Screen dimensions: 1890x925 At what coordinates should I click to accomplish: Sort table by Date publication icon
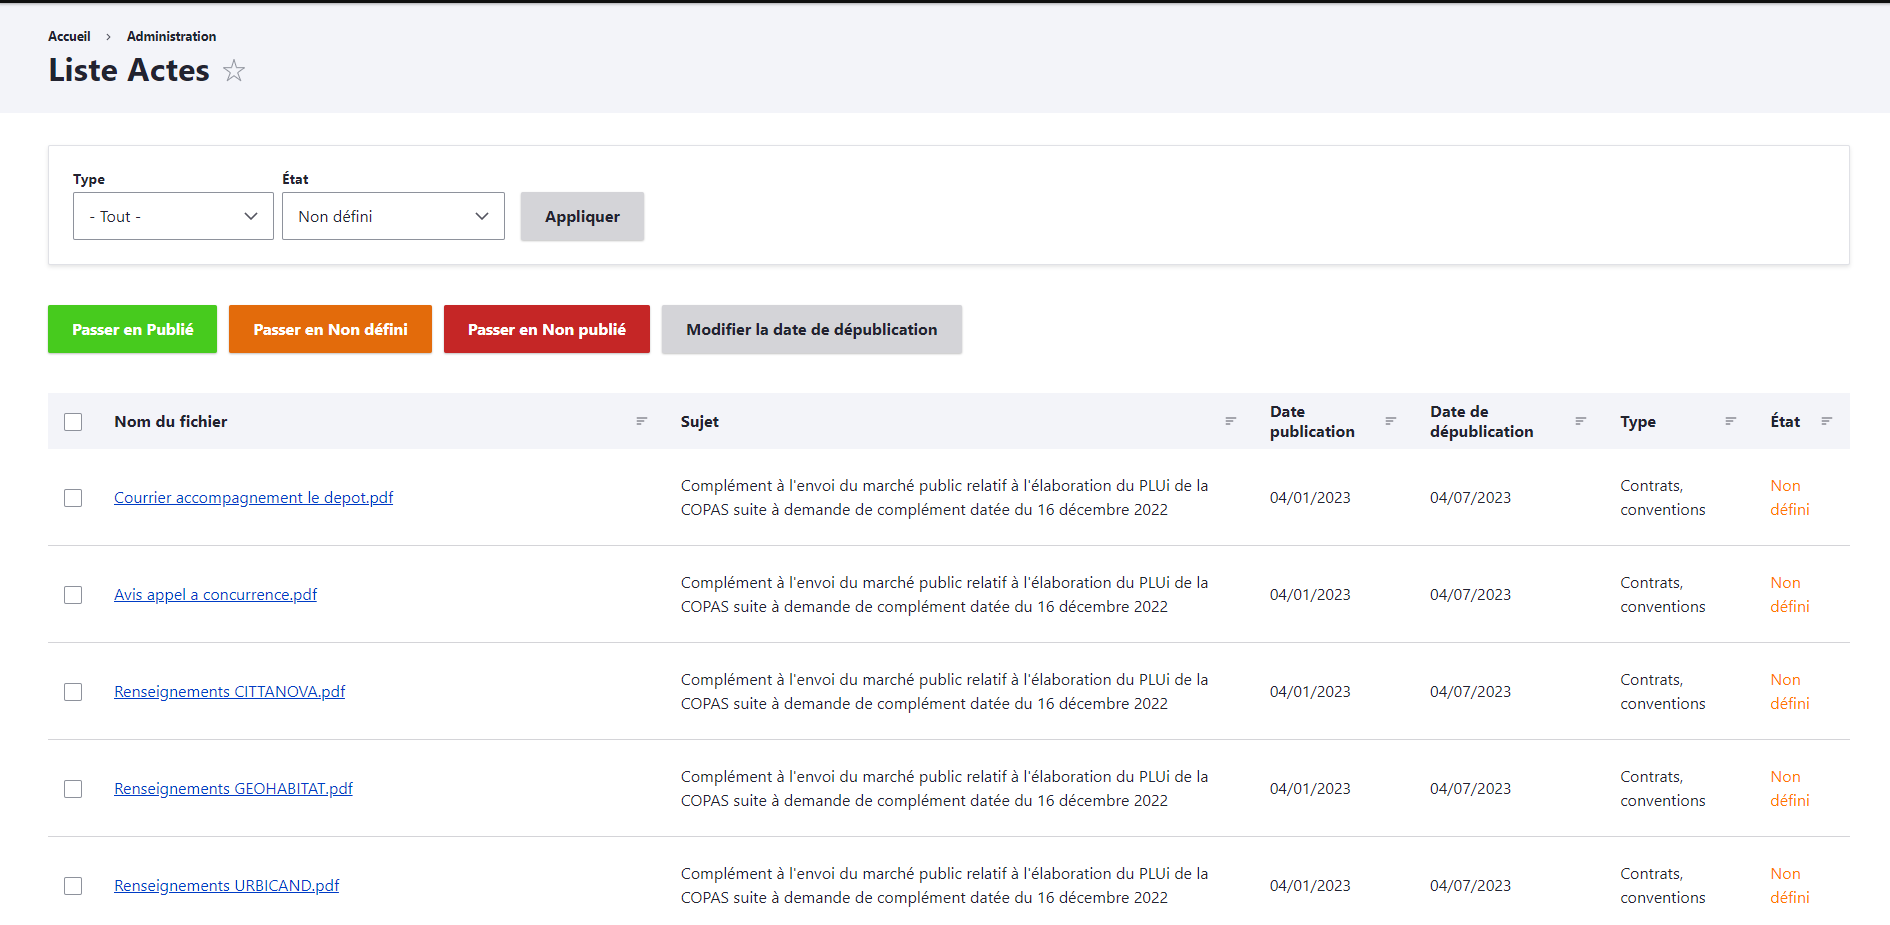(x=1390, y=422)
